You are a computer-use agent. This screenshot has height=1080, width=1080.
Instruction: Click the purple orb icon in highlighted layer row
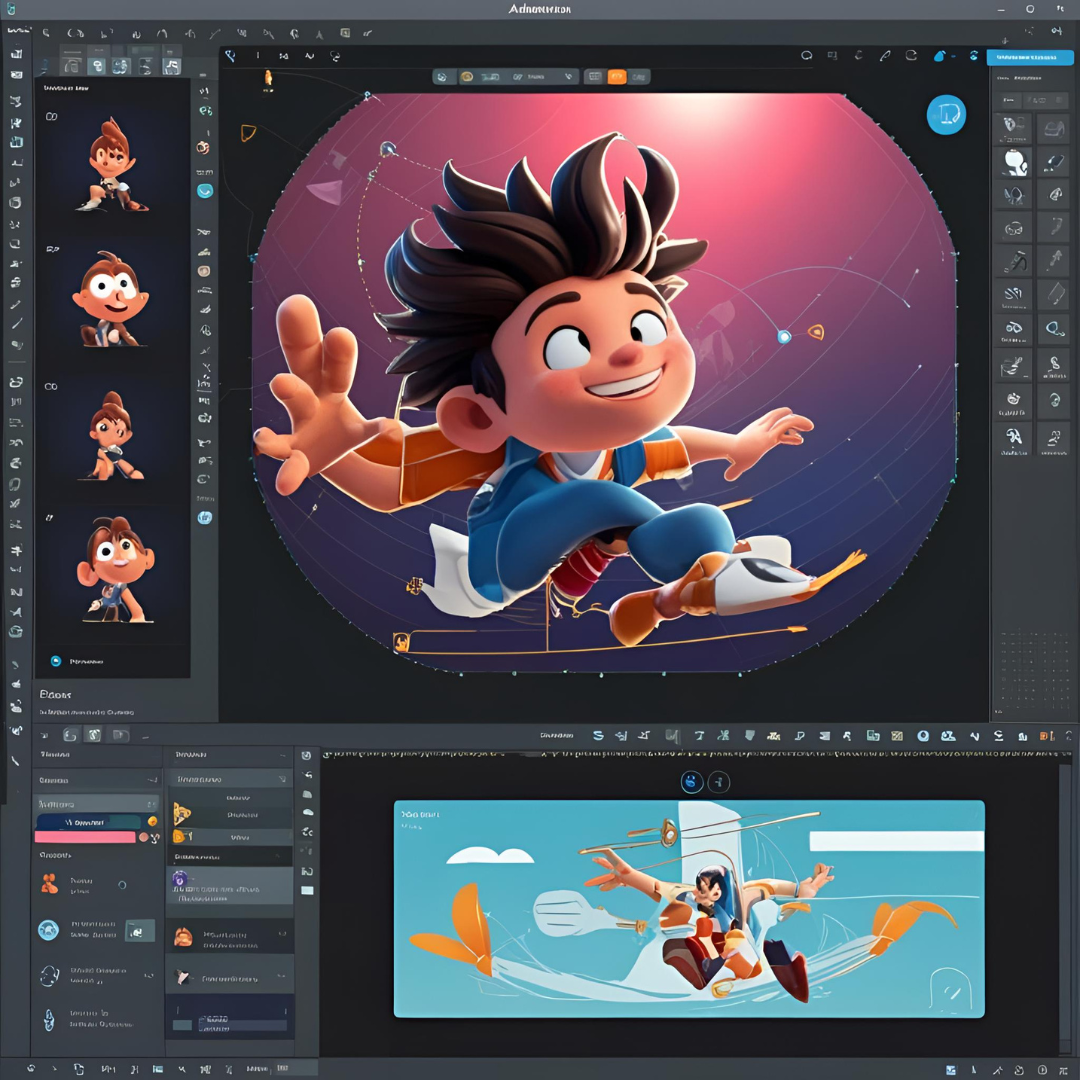[180, 880]
